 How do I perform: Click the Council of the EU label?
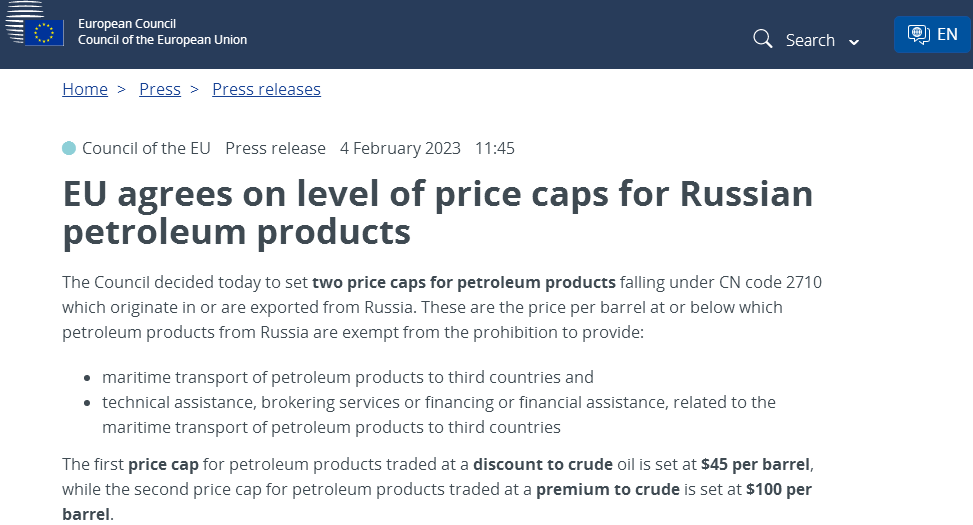click(146, 148)
